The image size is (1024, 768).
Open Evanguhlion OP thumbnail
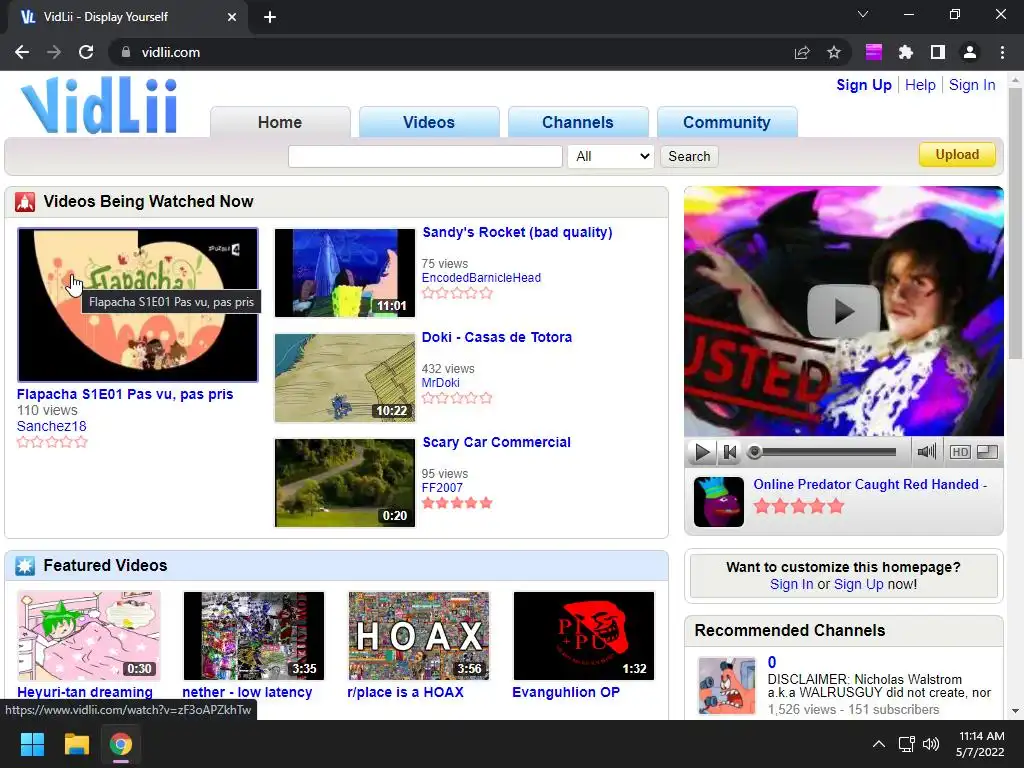(x=584, y=636)
